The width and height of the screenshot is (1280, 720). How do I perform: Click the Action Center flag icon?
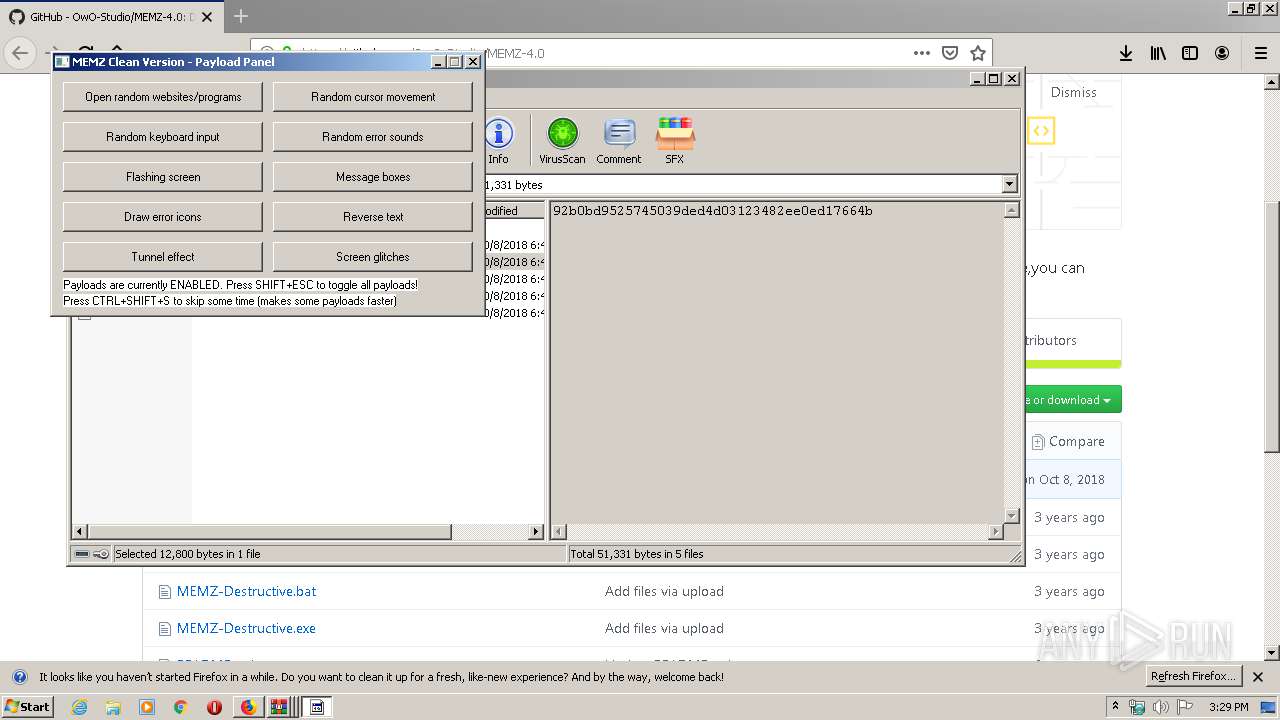click(1186, 707)
